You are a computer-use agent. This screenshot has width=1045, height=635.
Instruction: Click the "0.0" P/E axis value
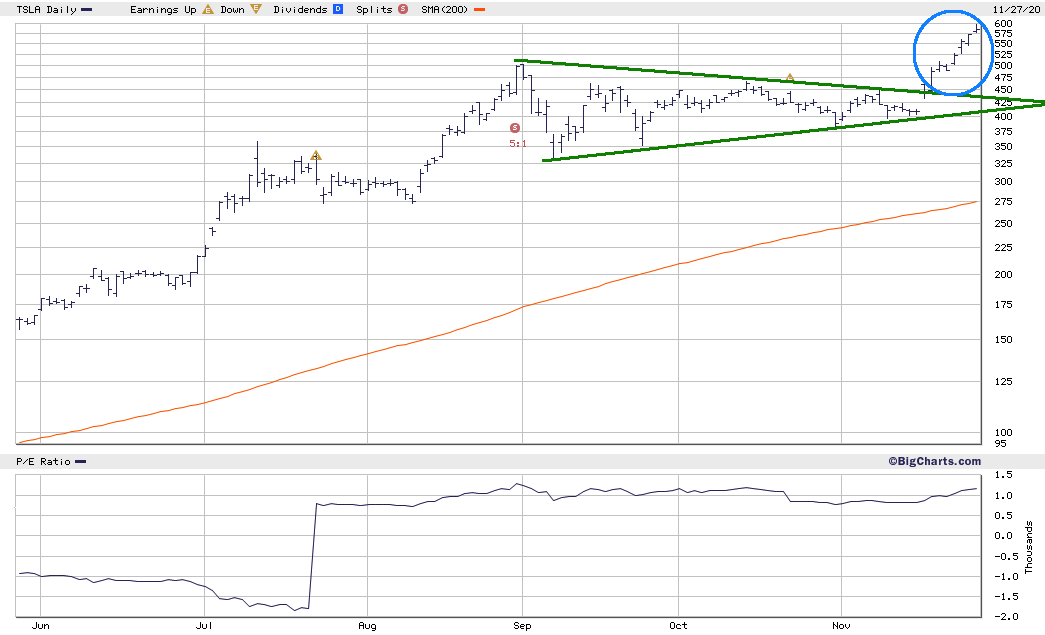pos(1003,536)
